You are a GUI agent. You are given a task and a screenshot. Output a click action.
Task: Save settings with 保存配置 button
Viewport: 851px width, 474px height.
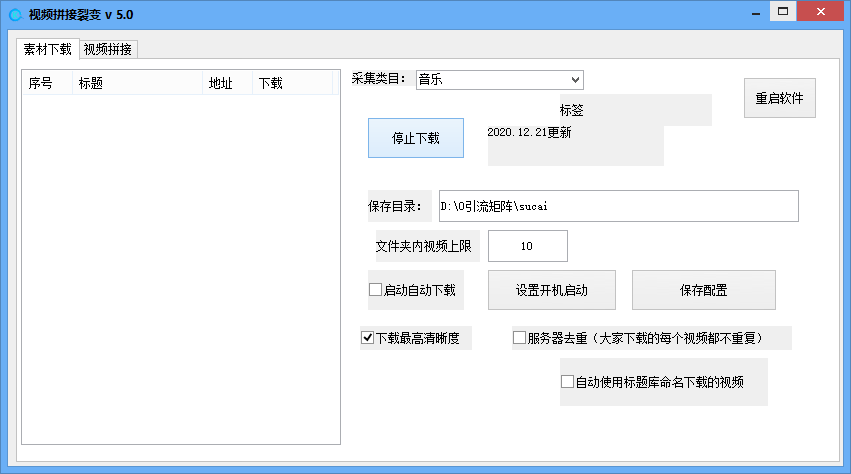point(703,290)
